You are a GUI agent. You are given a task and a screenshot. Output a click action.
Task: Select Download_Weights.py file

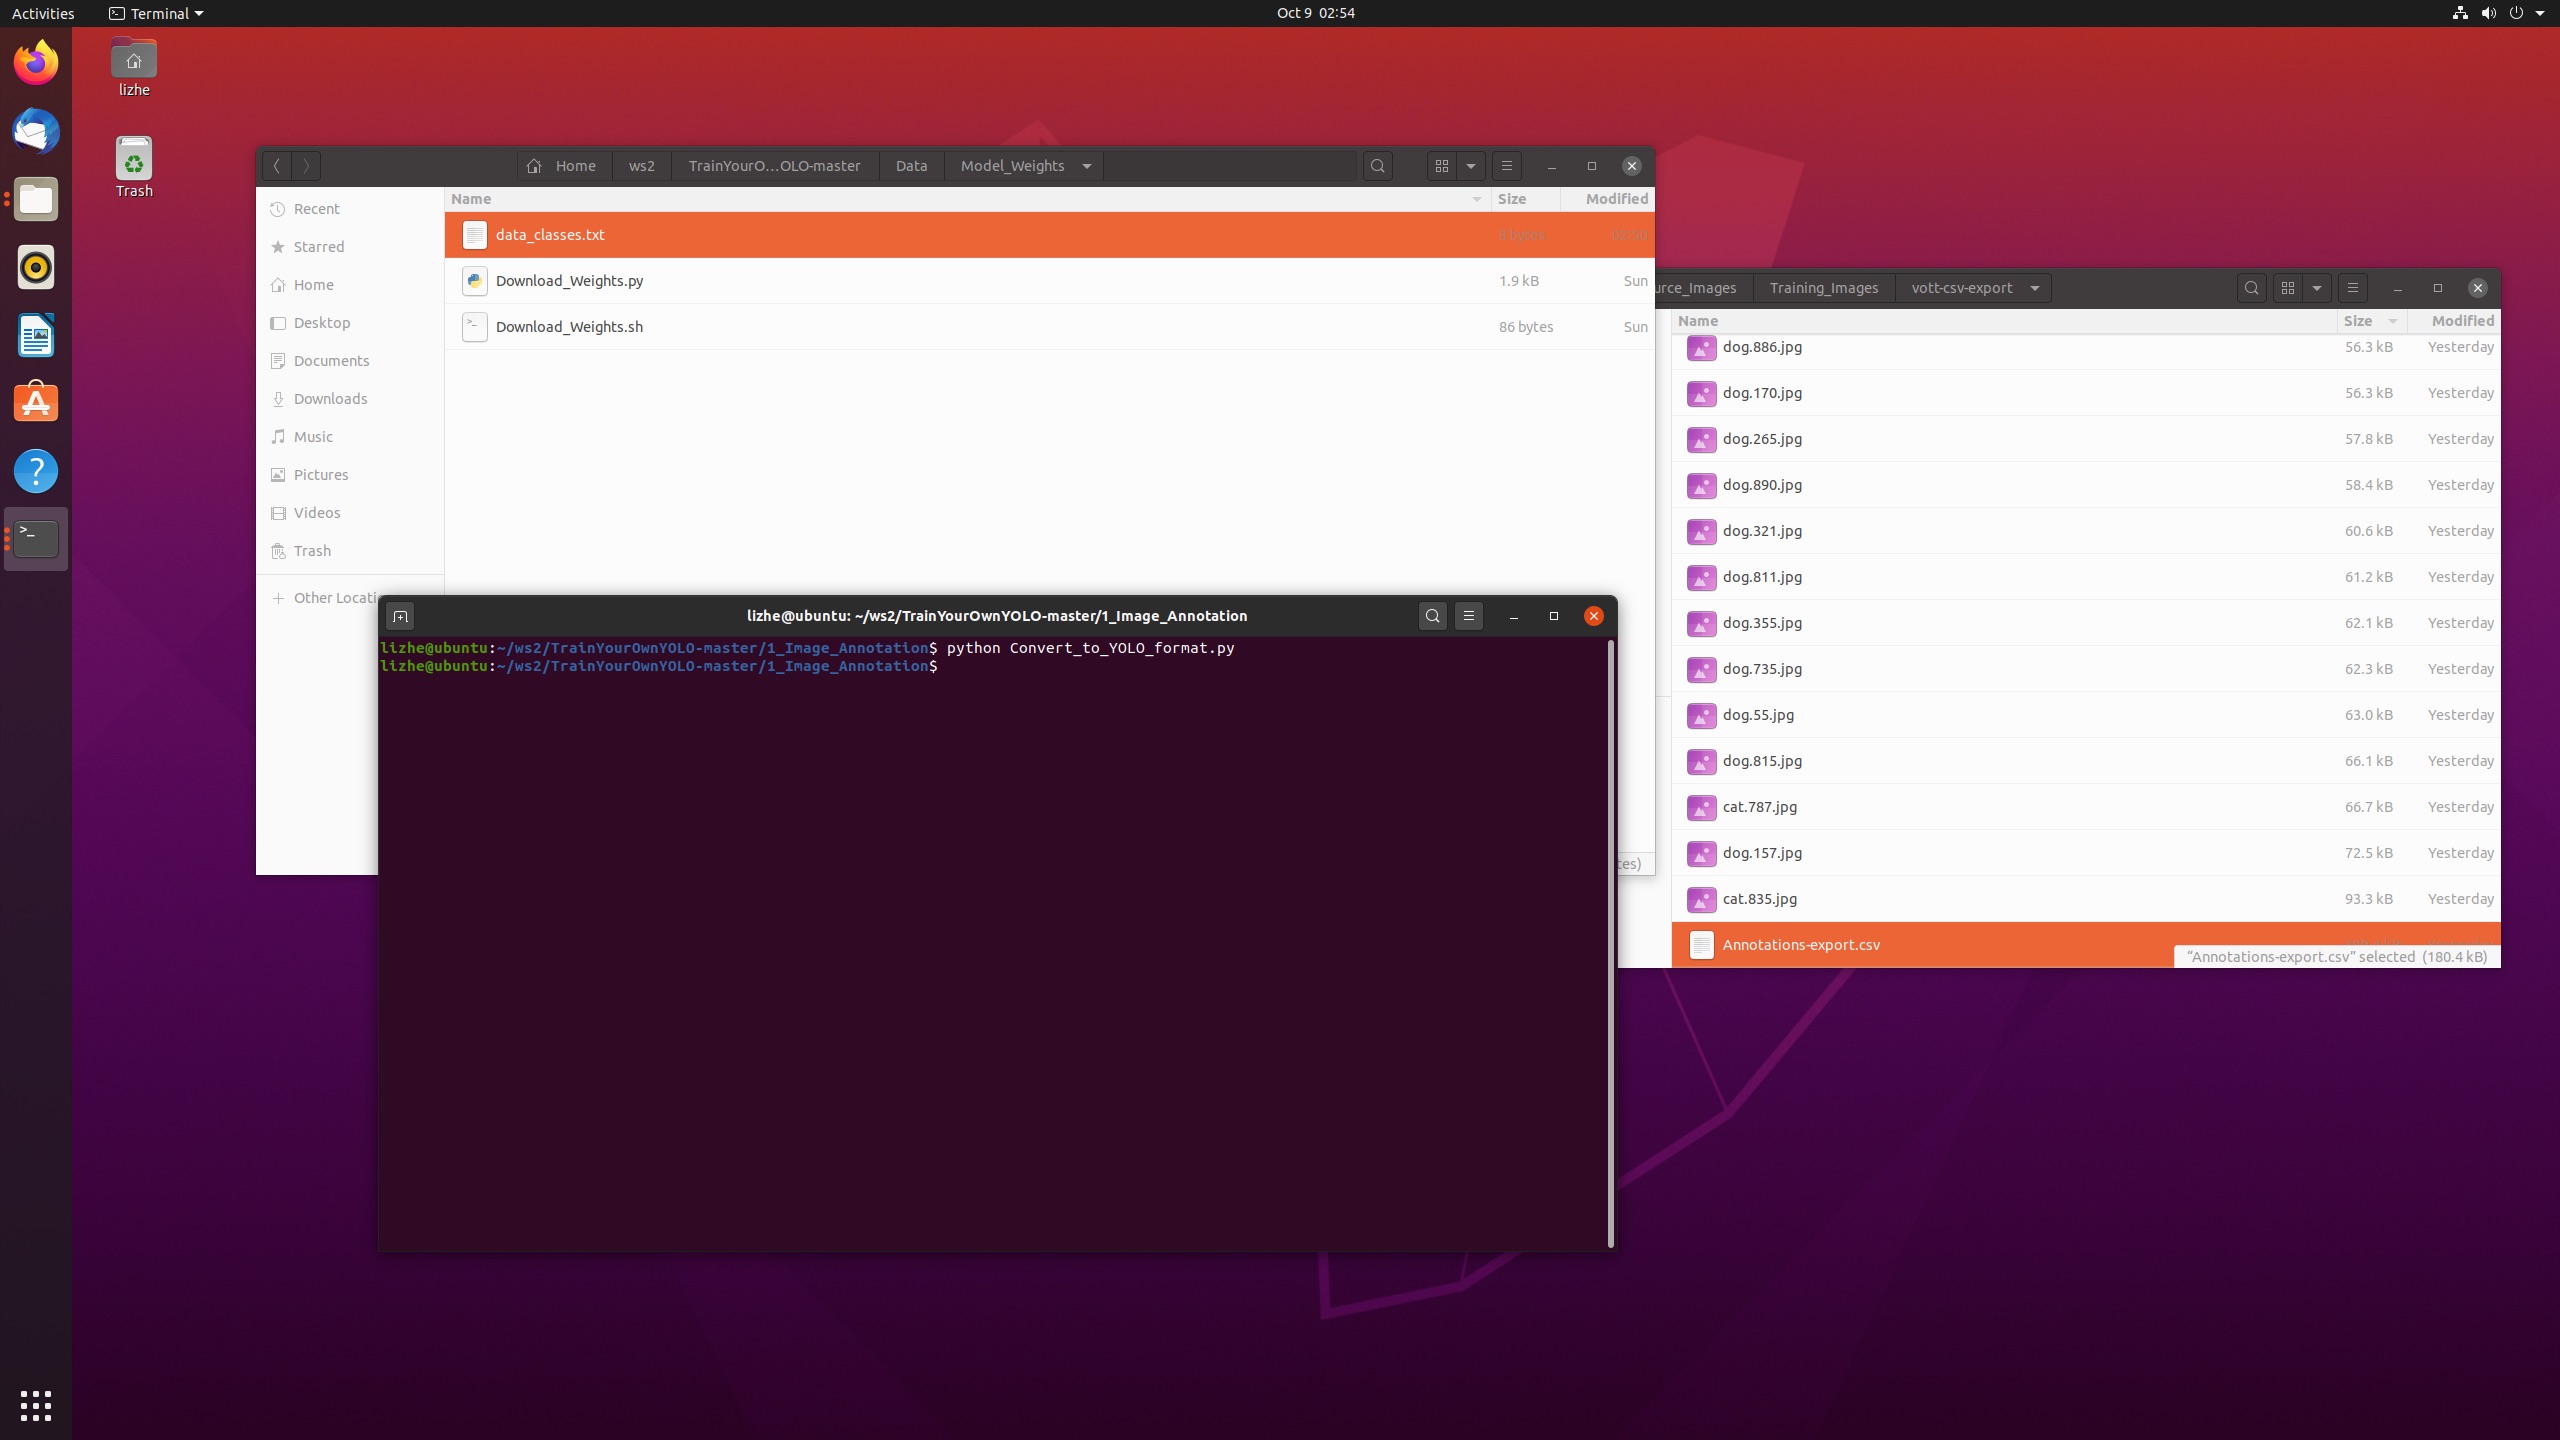1049,281
